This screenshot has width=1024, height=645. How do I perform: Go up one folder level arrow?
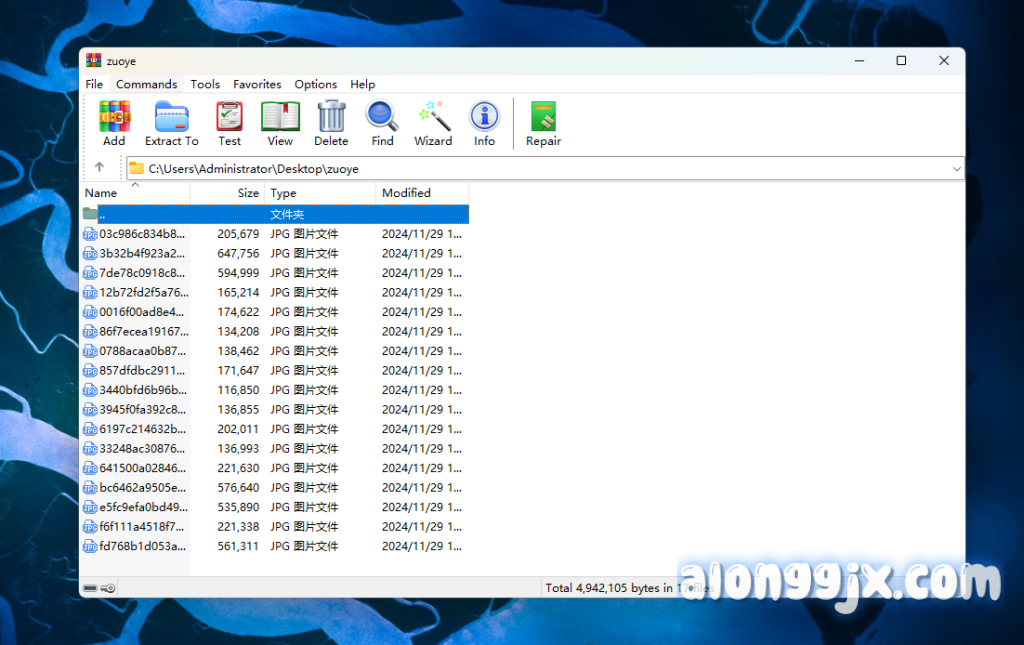pyautogui.click(x=99, y=168)
